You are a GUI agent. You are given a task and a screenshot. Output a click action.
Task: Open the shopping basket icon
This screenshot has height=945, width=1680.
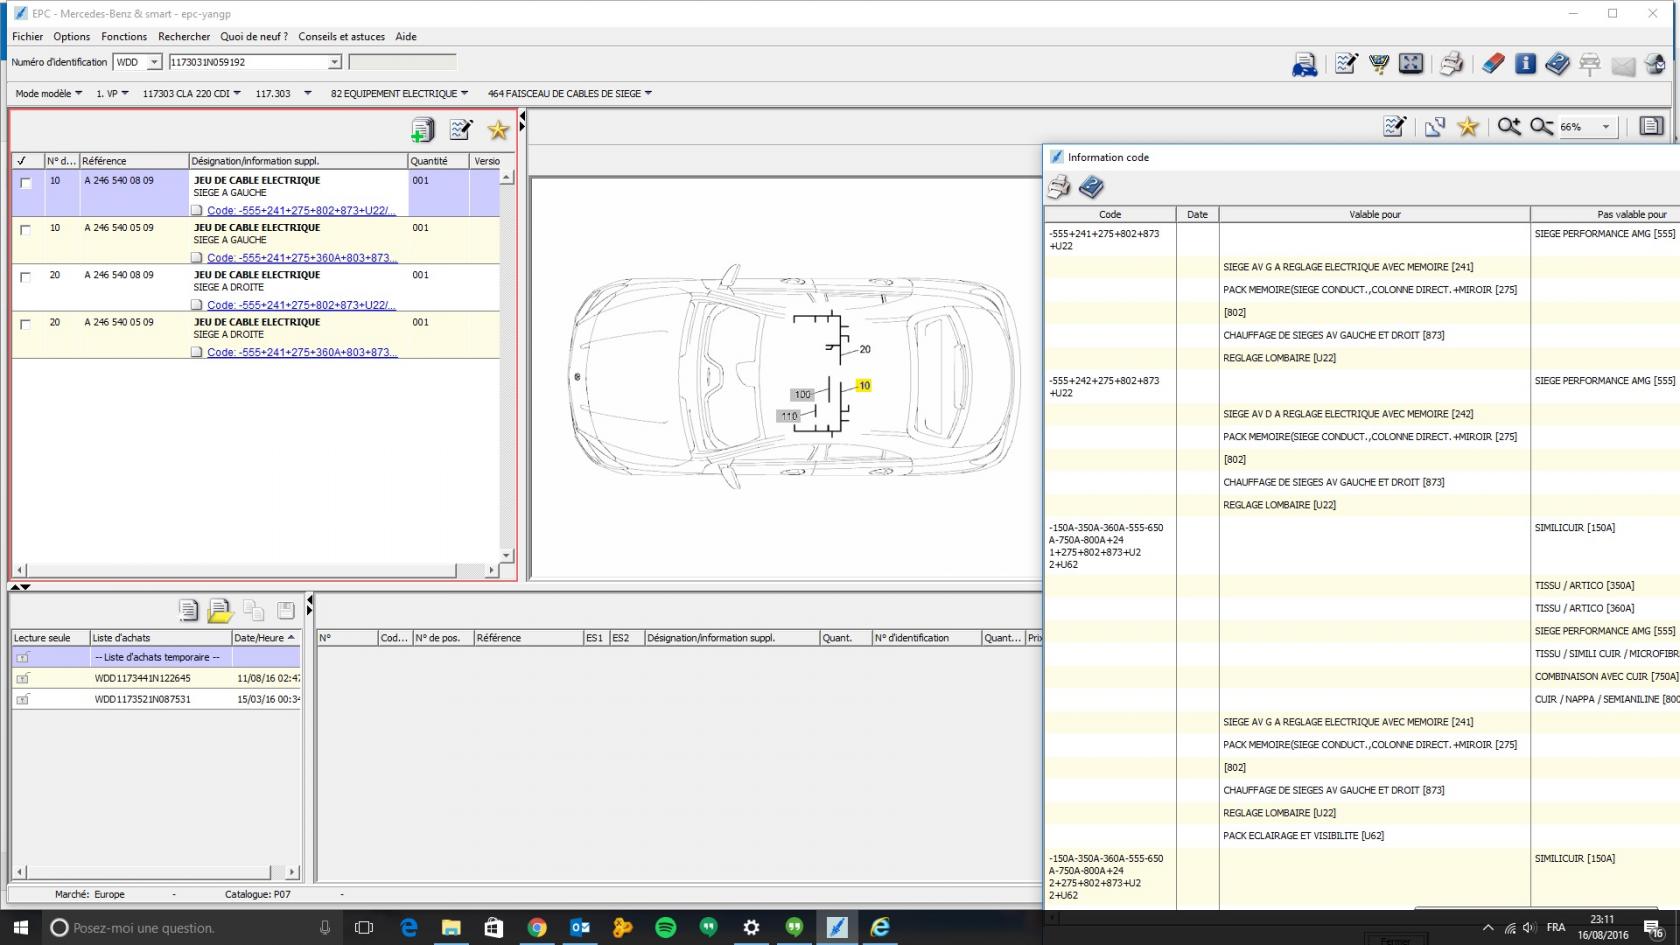point(1379,64)
